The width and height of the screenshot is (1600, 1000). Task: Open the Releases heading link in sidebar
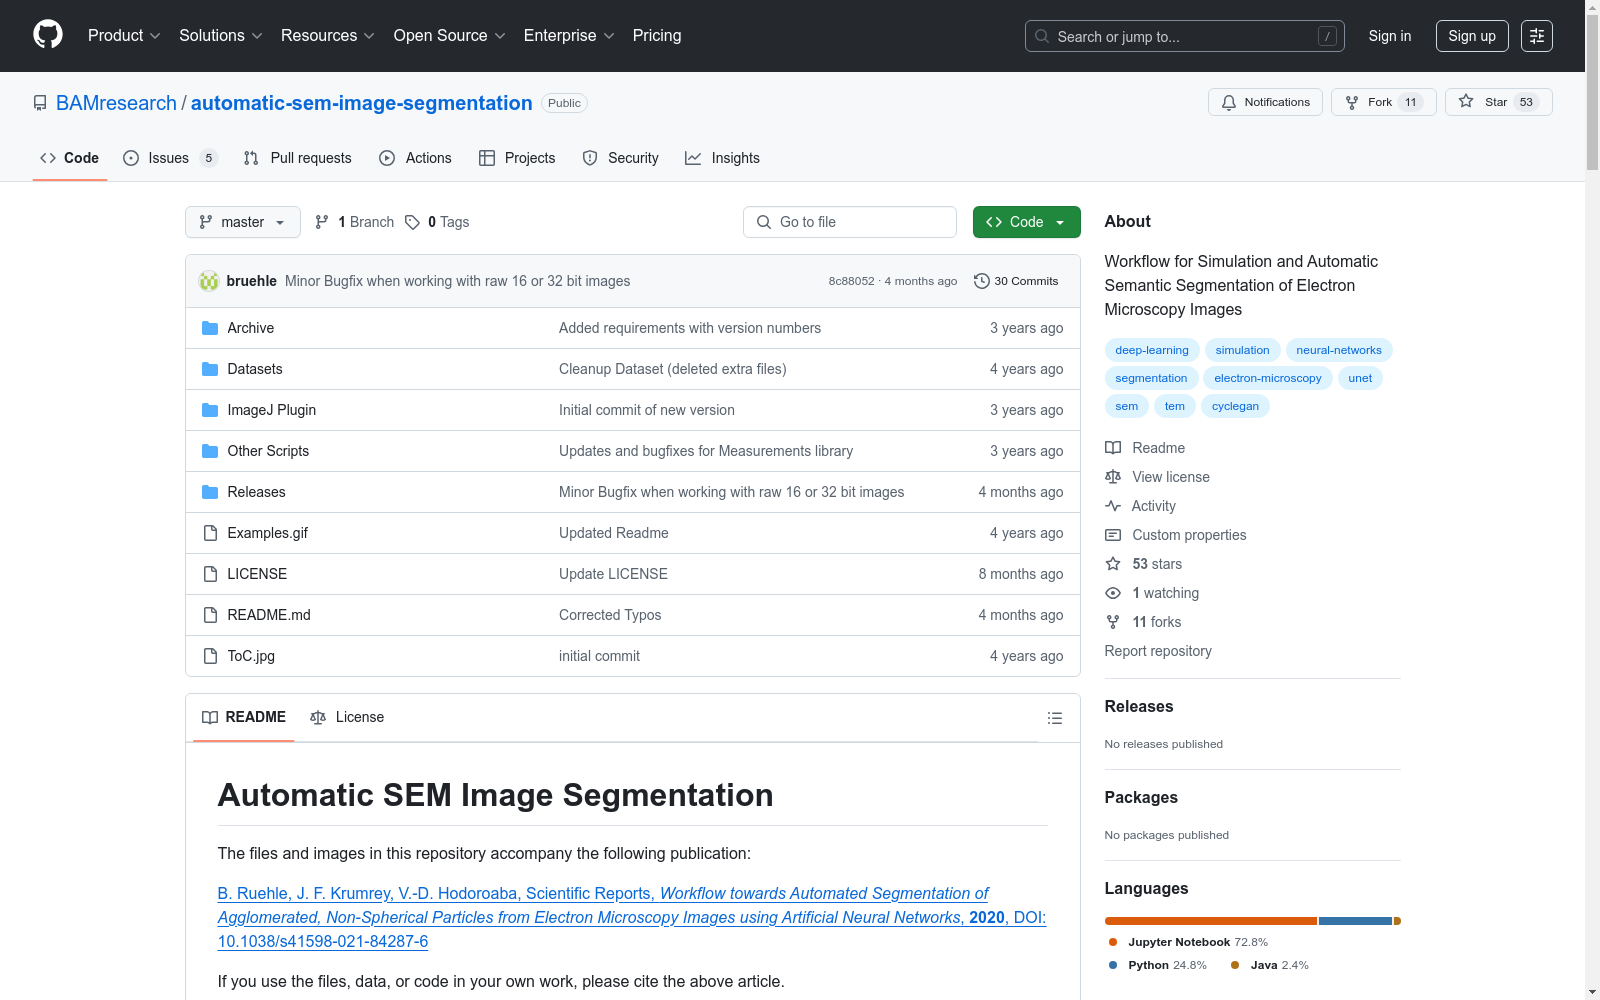click(x=1139, y=706)
